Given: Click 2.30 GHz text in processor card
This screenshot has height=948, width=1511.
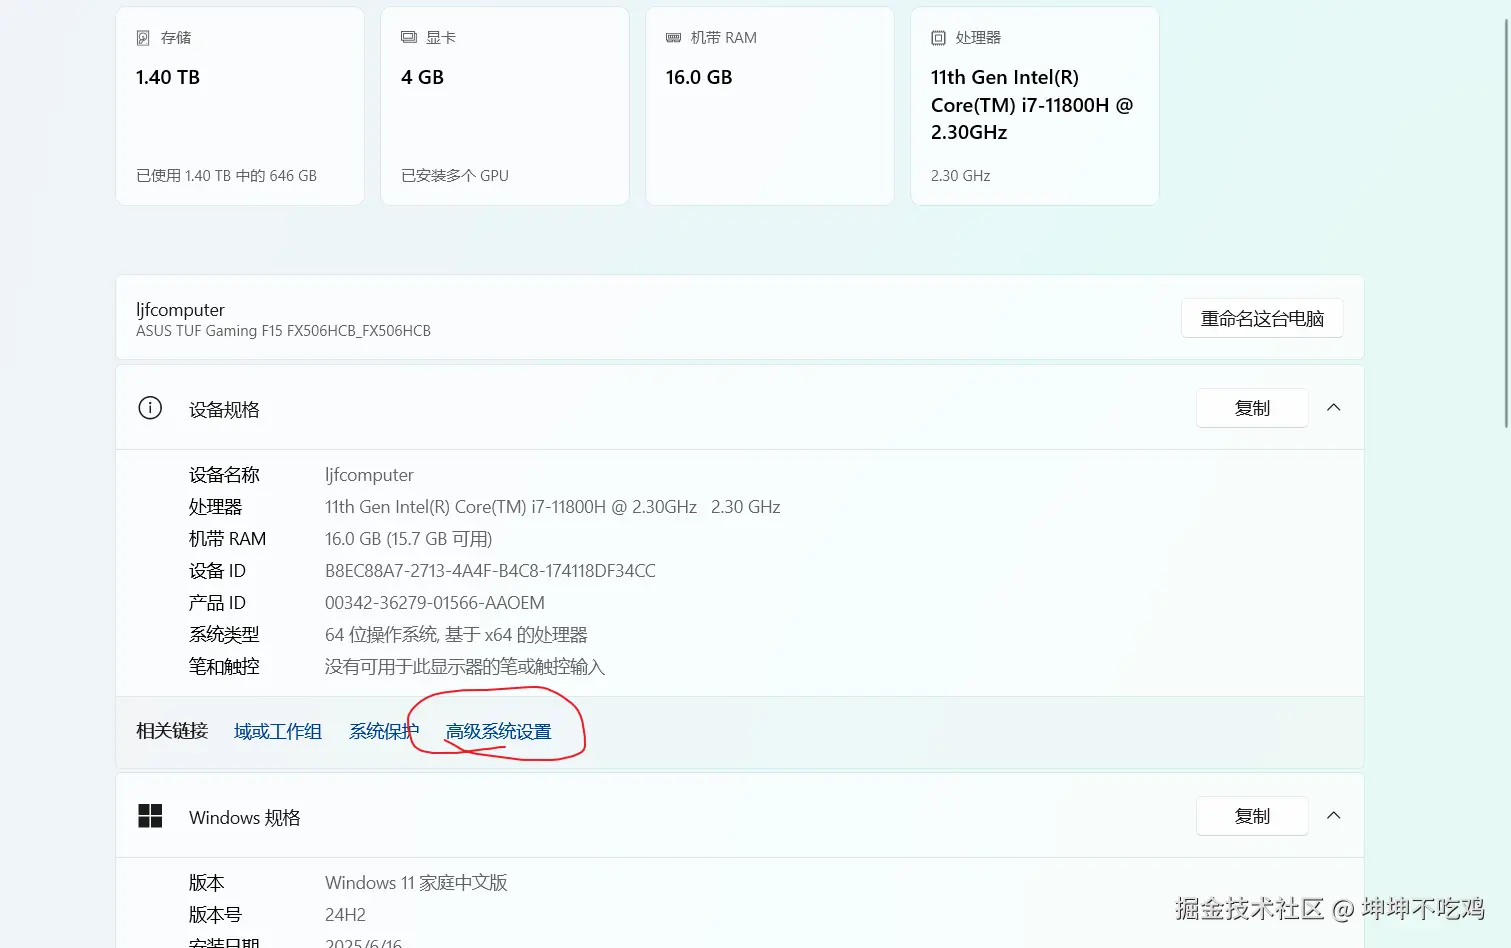Looking at the screenshot, I should [x=960, y=176].
